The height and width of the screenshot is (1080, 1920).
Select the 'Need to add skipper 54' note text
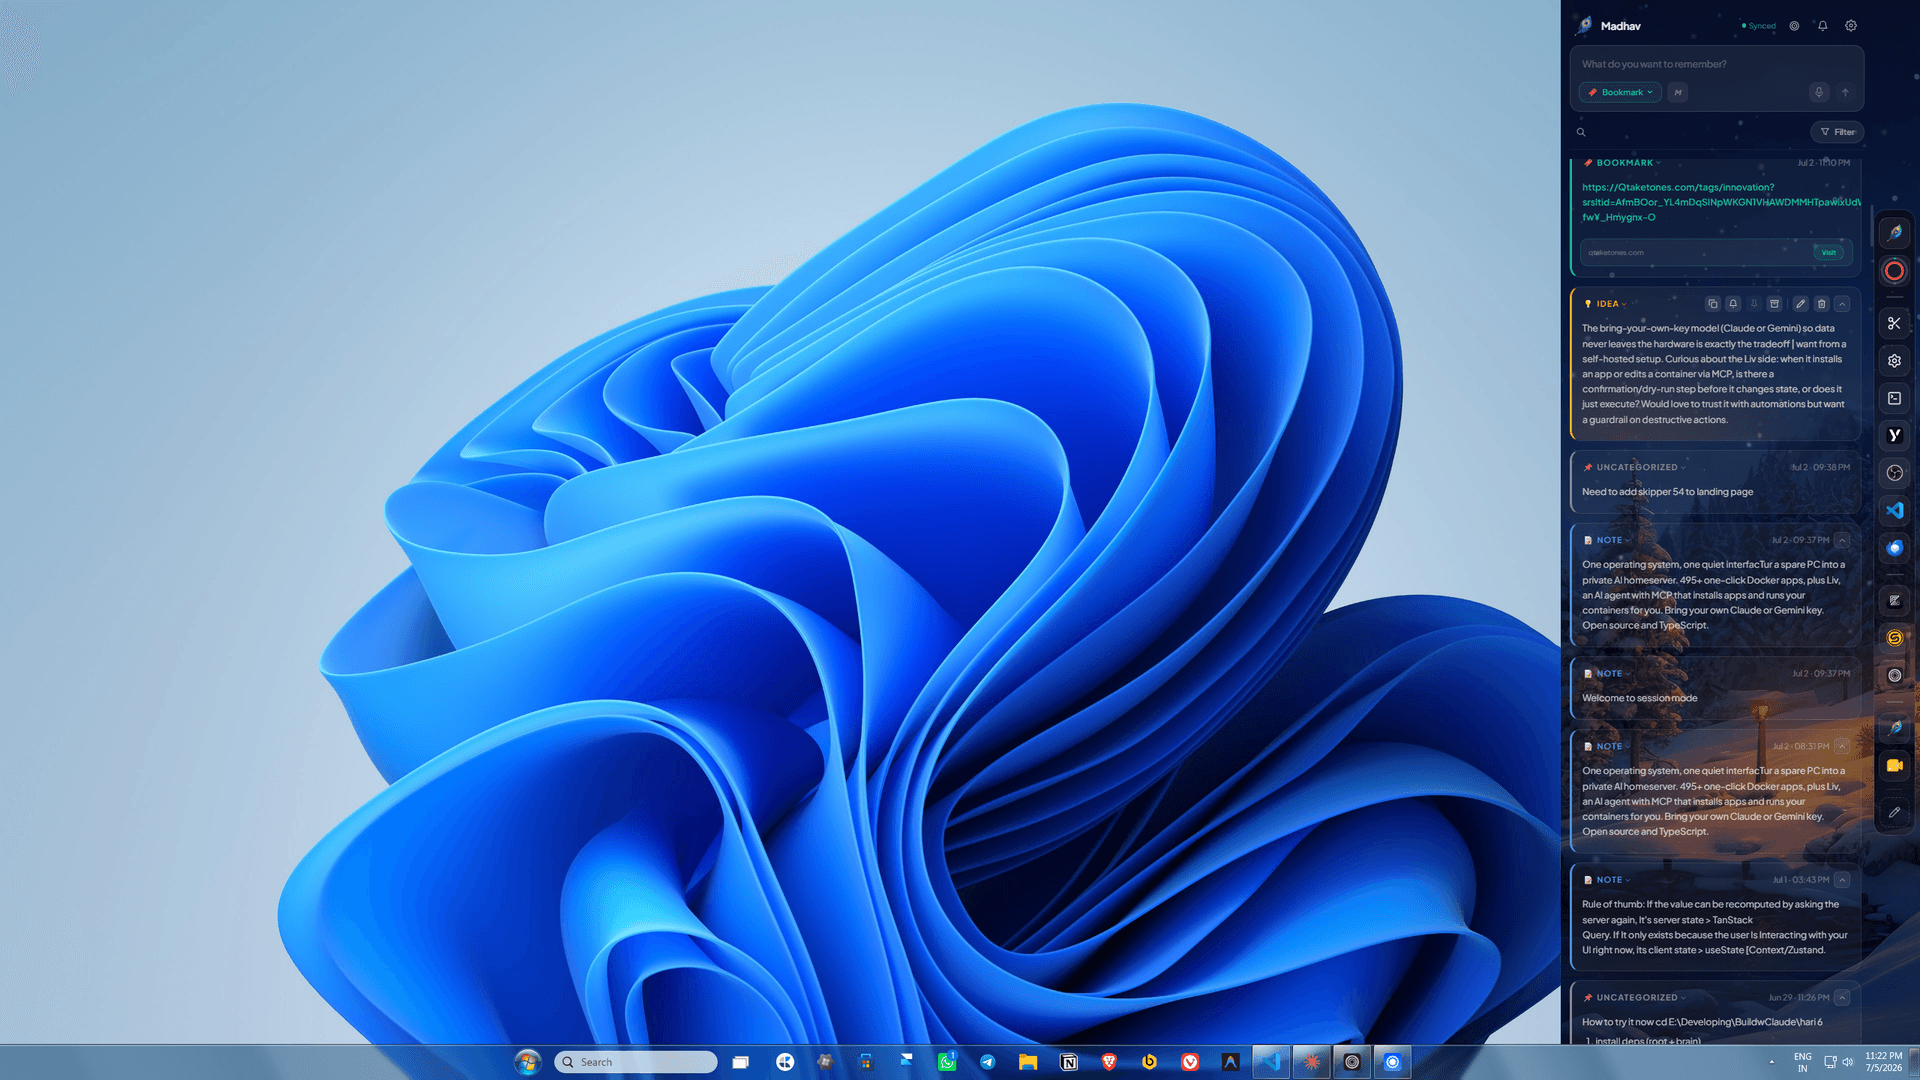pos(1667,492)
